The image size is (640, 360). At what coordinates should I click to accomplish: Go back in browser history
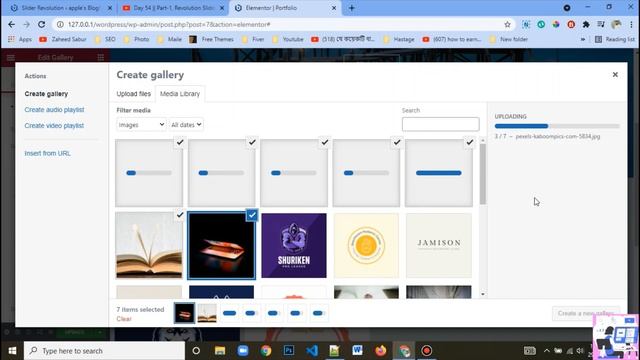(x=11, y=24)
